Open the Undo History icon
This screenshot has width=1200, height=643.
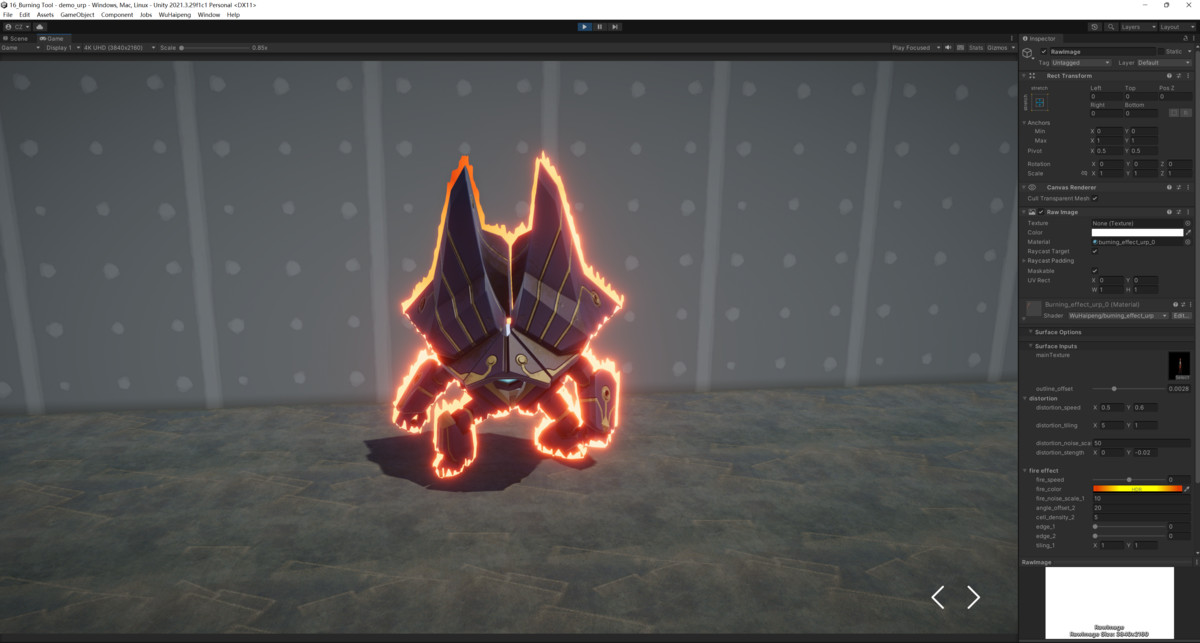(1095, 27)
